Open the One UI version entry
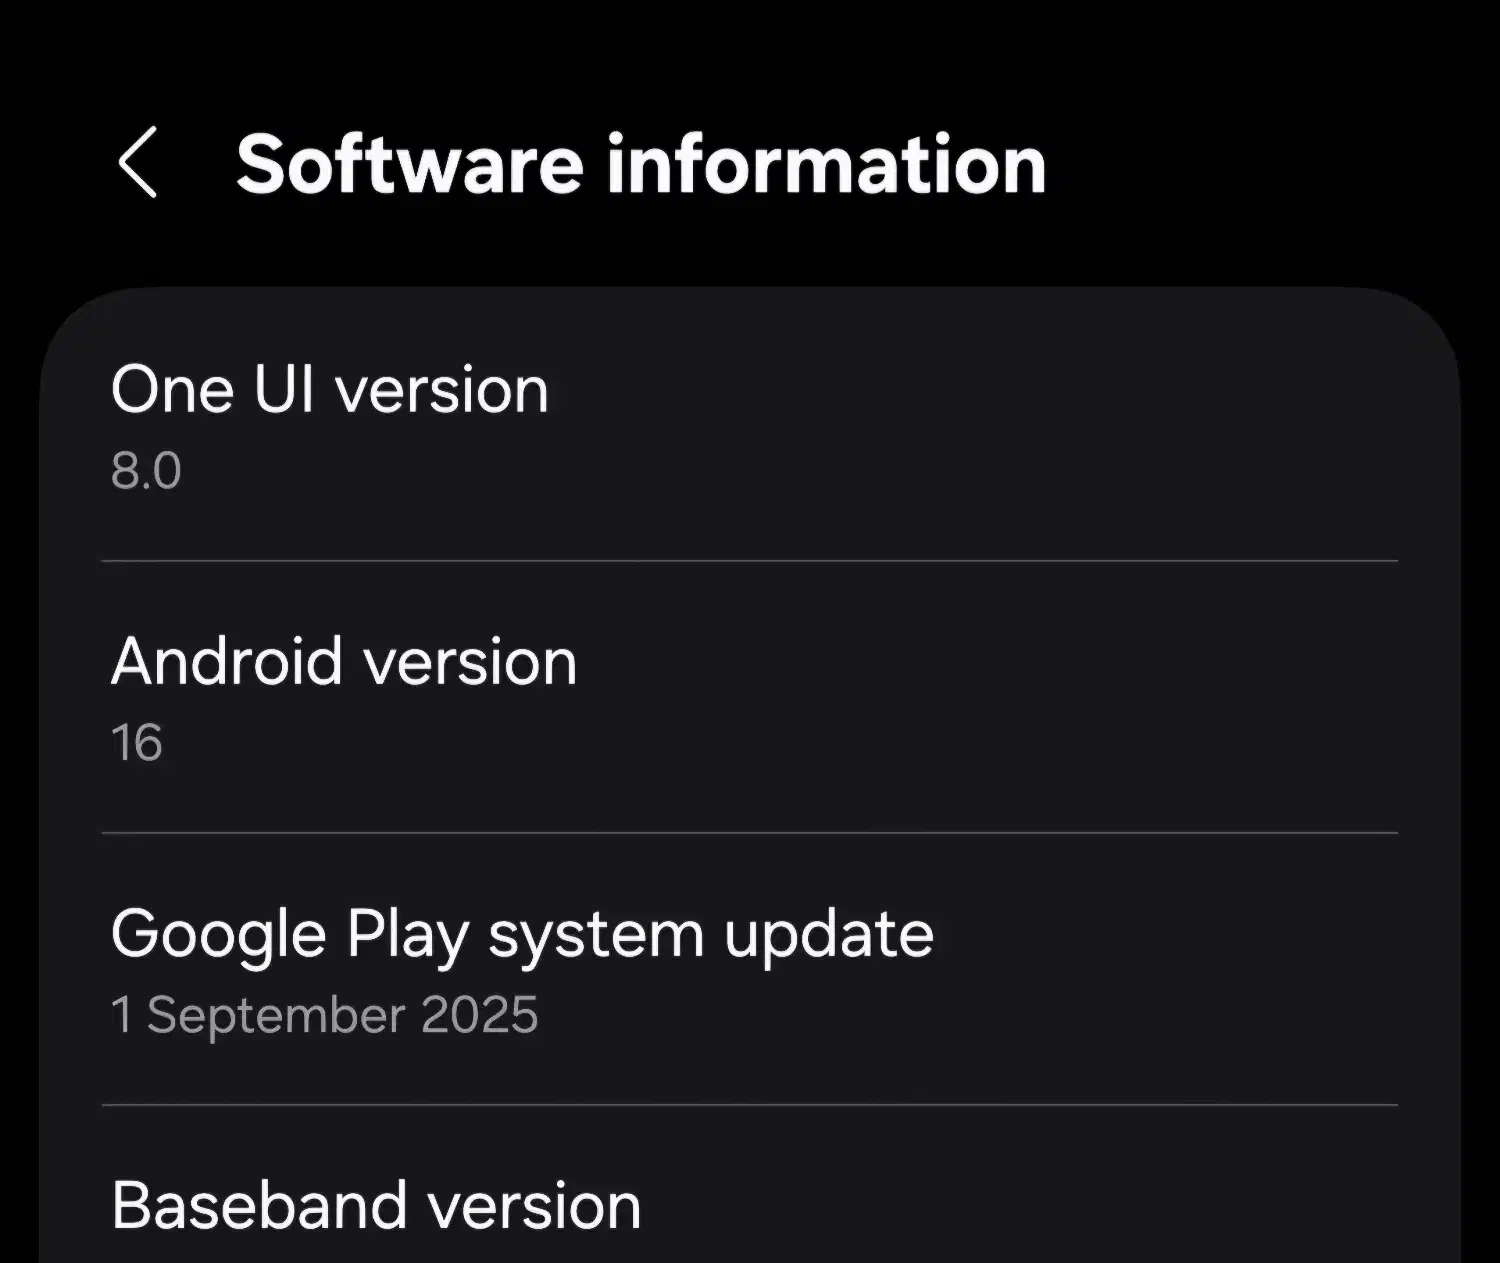The width and height of the screenshot is (1500, 1263). pyautogui.click(x=330, y=389)
